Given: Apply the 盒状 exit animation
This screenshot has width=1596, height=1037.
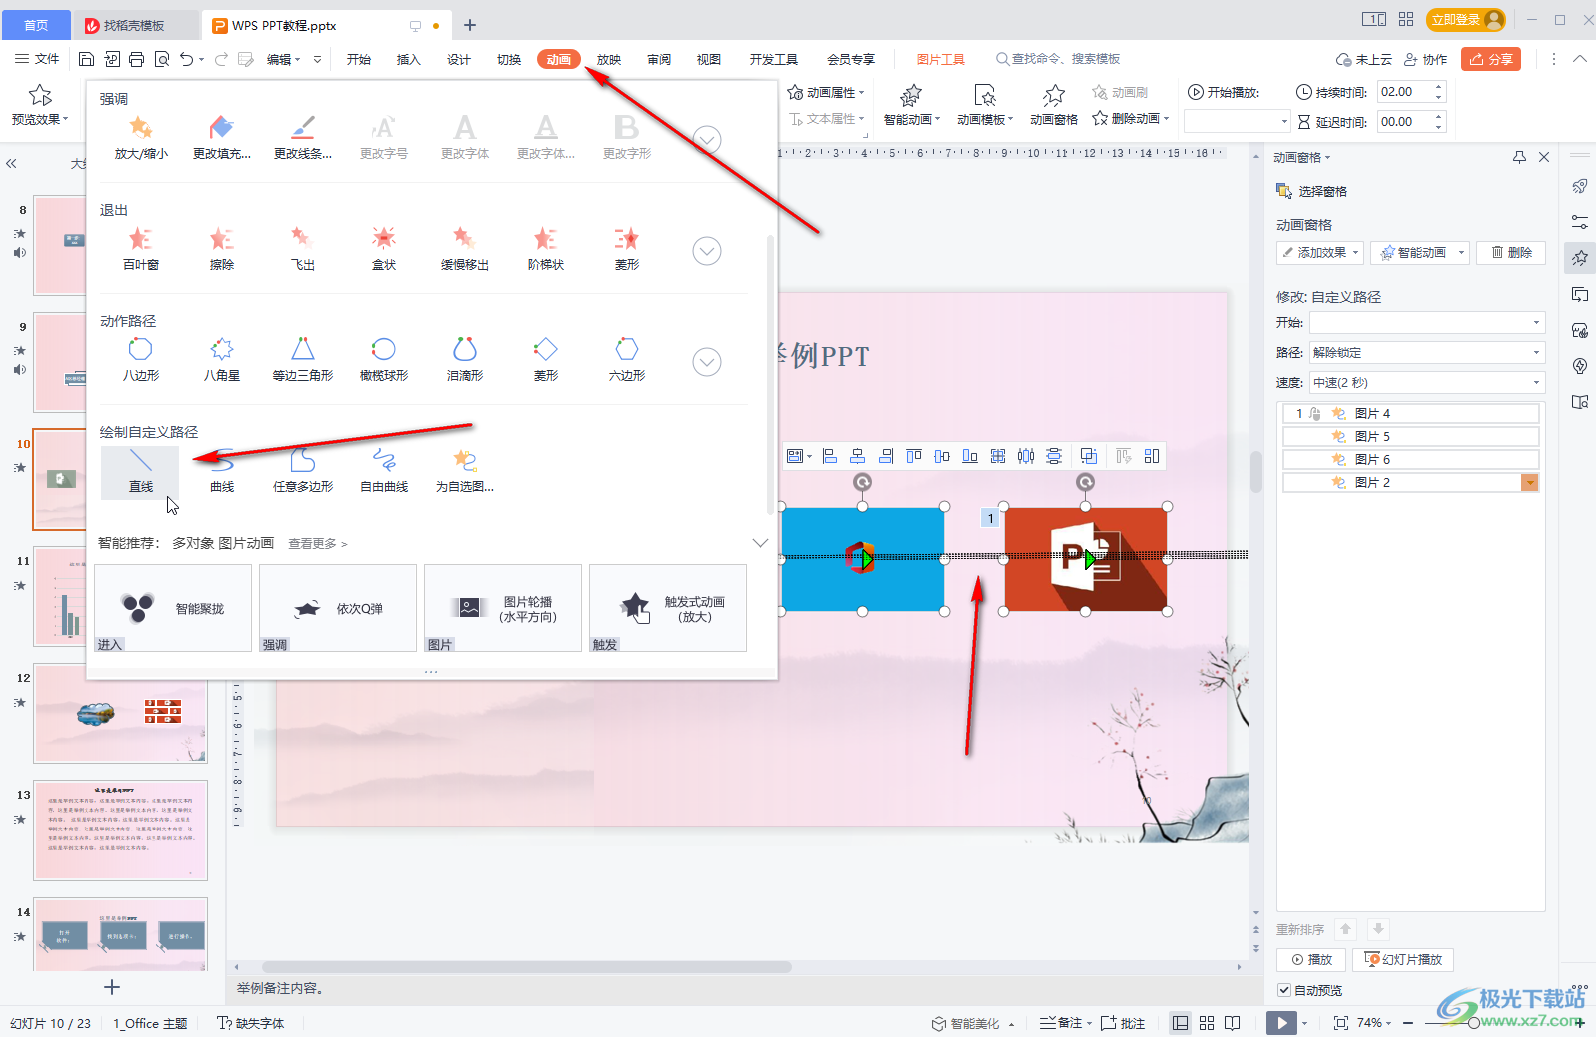Looking at the screenshot, I should (384, 249).
